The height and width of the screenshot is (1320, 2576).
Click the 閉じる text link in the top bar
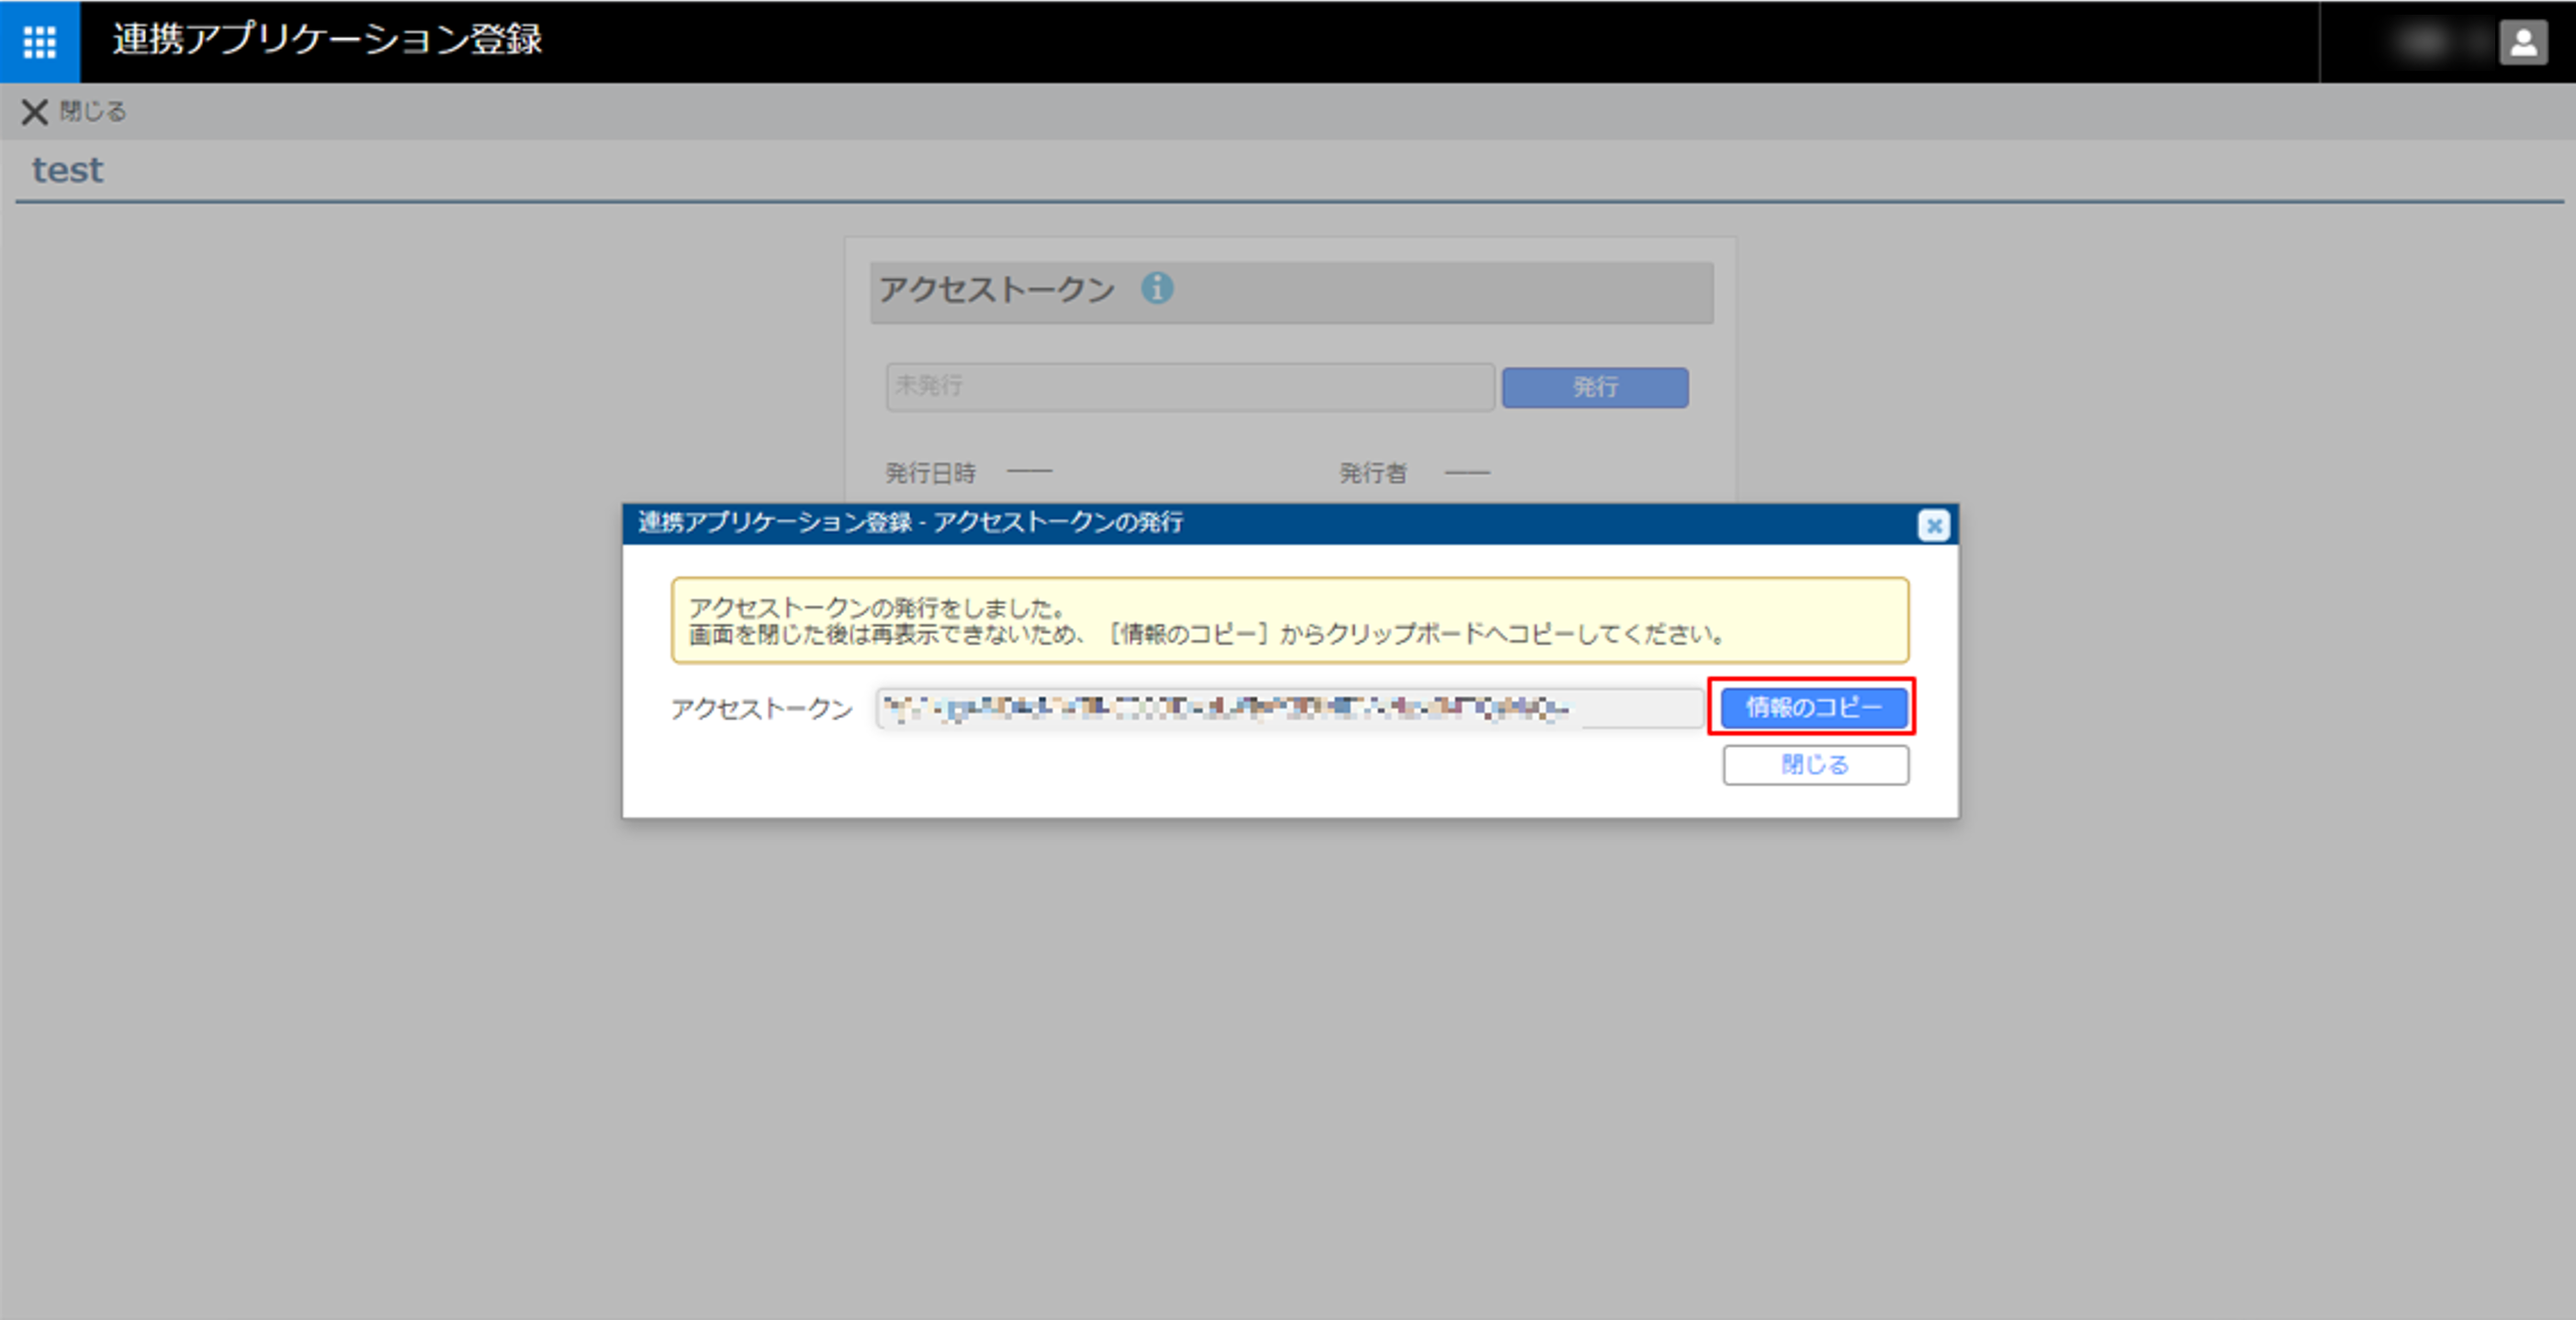(93, 111)
